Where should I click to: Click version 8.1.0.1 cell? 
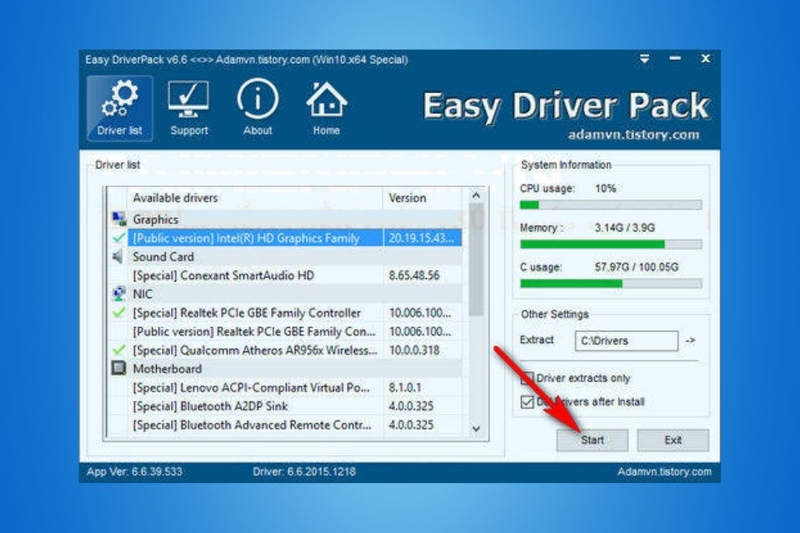(x=405, y=388)
